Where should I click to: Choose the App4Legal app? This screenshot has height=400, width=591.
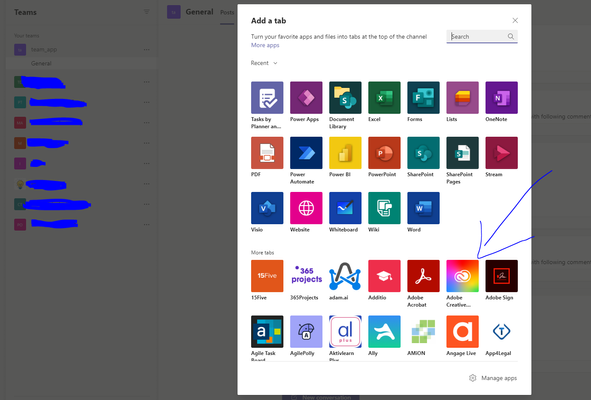[501, 332]
